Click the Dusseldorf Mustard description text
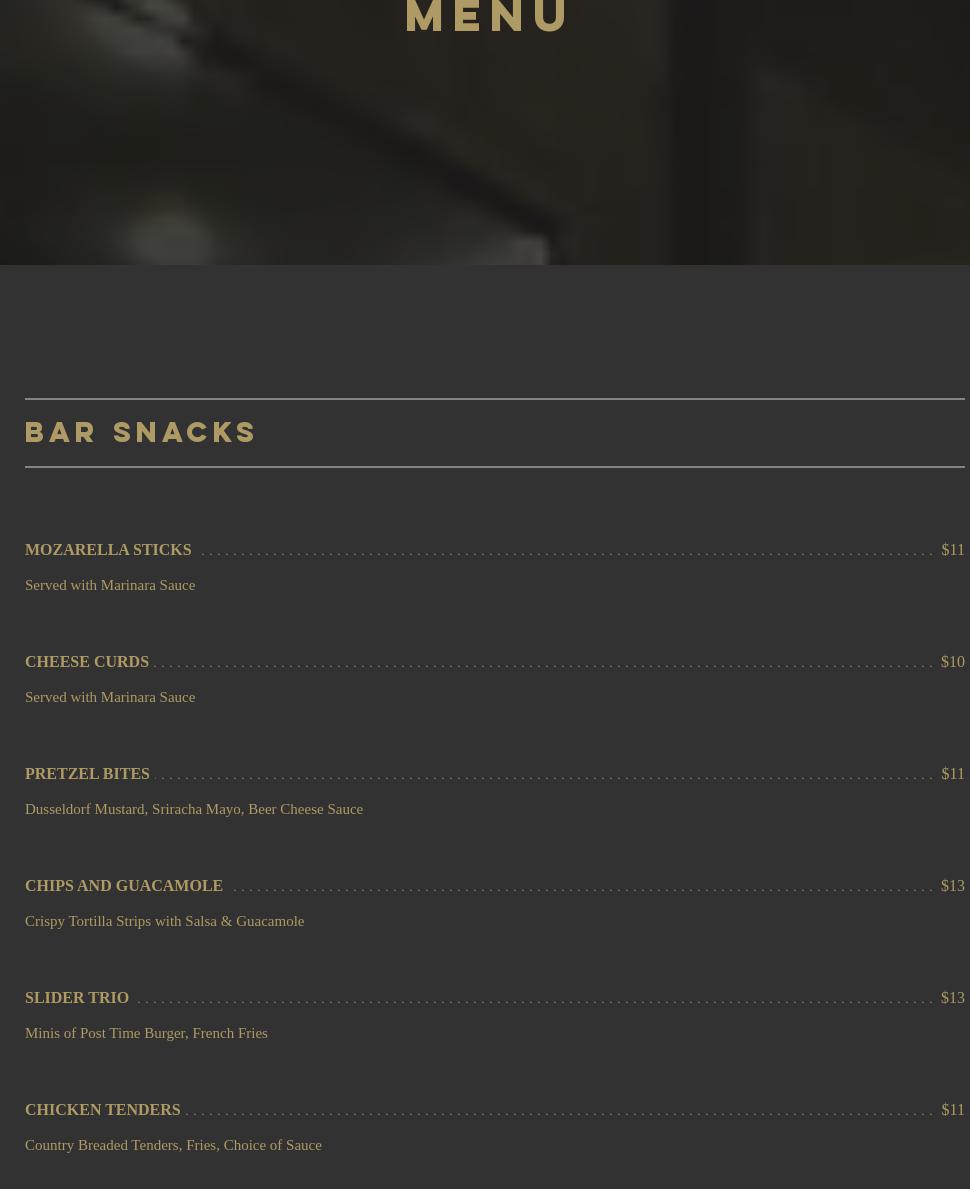 tap(194, 809)
